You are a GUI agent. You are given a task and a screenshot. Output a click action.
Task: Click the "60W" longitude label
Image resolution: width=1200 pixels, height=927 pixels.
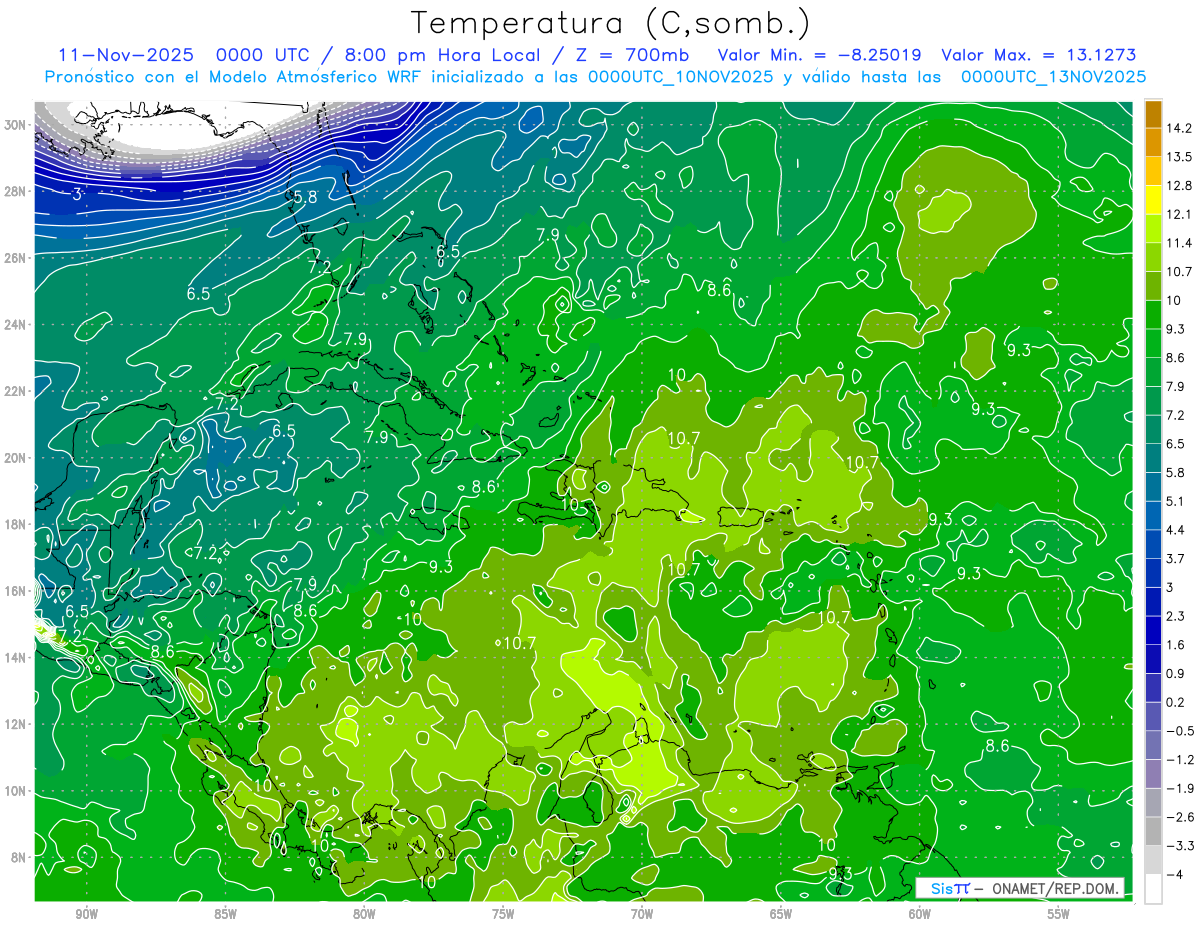[920, 912]
